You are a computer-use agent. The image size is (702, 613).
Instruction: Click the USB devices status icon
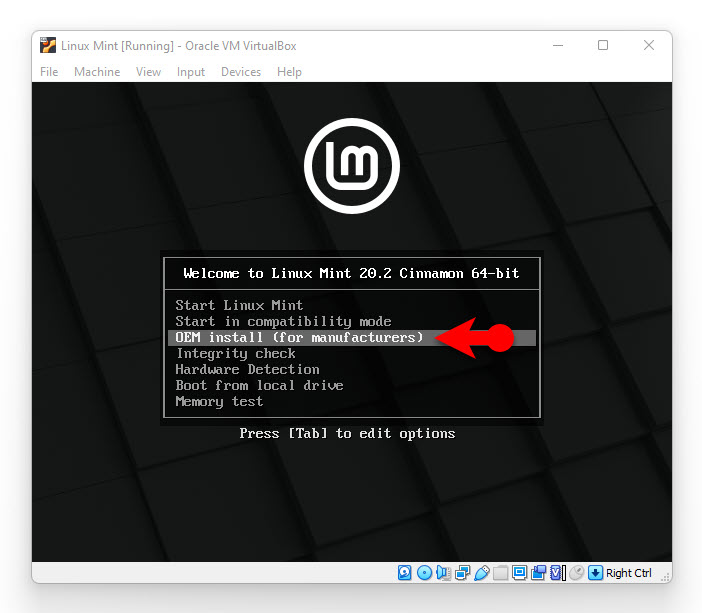click(x=482, y=573)
